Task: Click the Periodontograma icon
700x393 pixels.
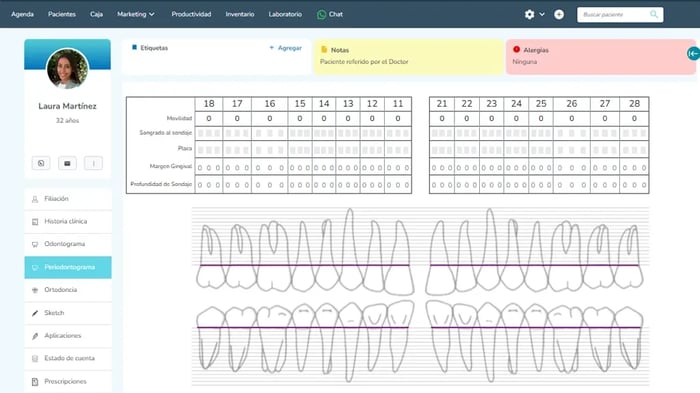Action: point(35,268)
